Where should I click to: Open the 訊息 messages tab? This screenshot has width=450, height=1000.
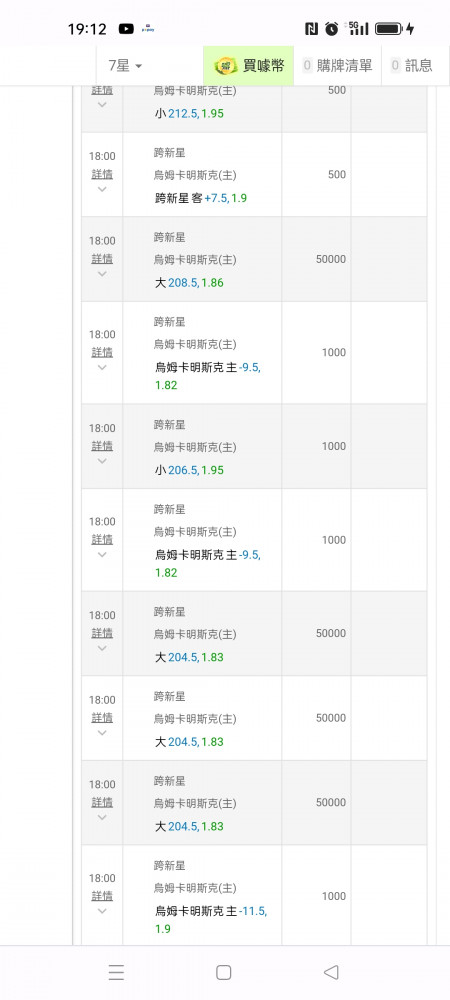pyautogui.click(x=411, y=65)
